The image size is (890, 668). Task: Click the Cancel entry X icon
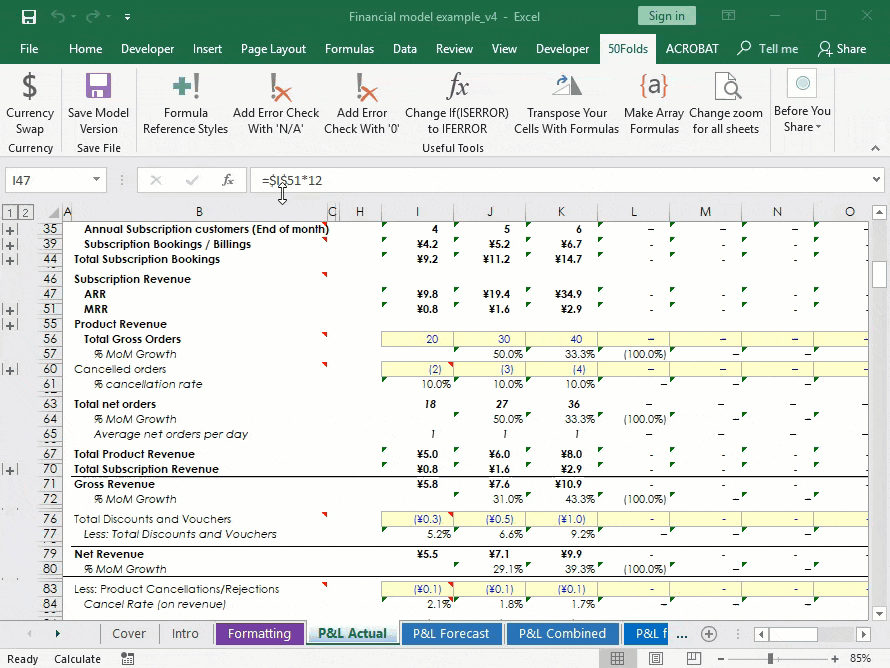[x=156, y=180]
